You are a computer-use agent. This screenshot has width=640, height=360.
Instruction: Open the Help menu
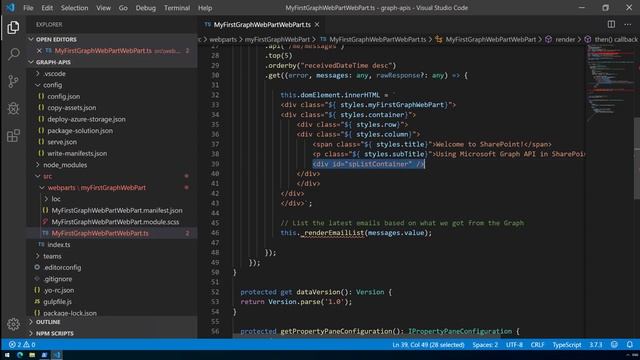coord(205,8)
